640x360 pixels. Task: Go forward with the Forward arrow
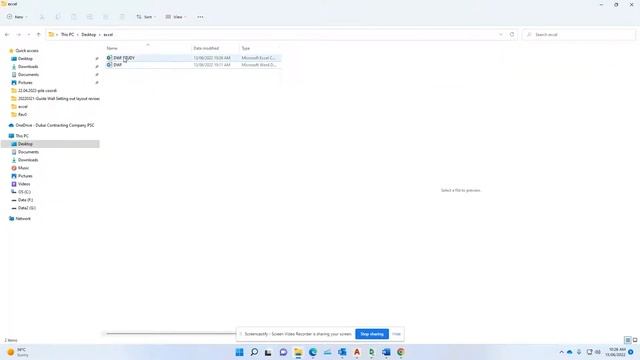pos(18,35)
